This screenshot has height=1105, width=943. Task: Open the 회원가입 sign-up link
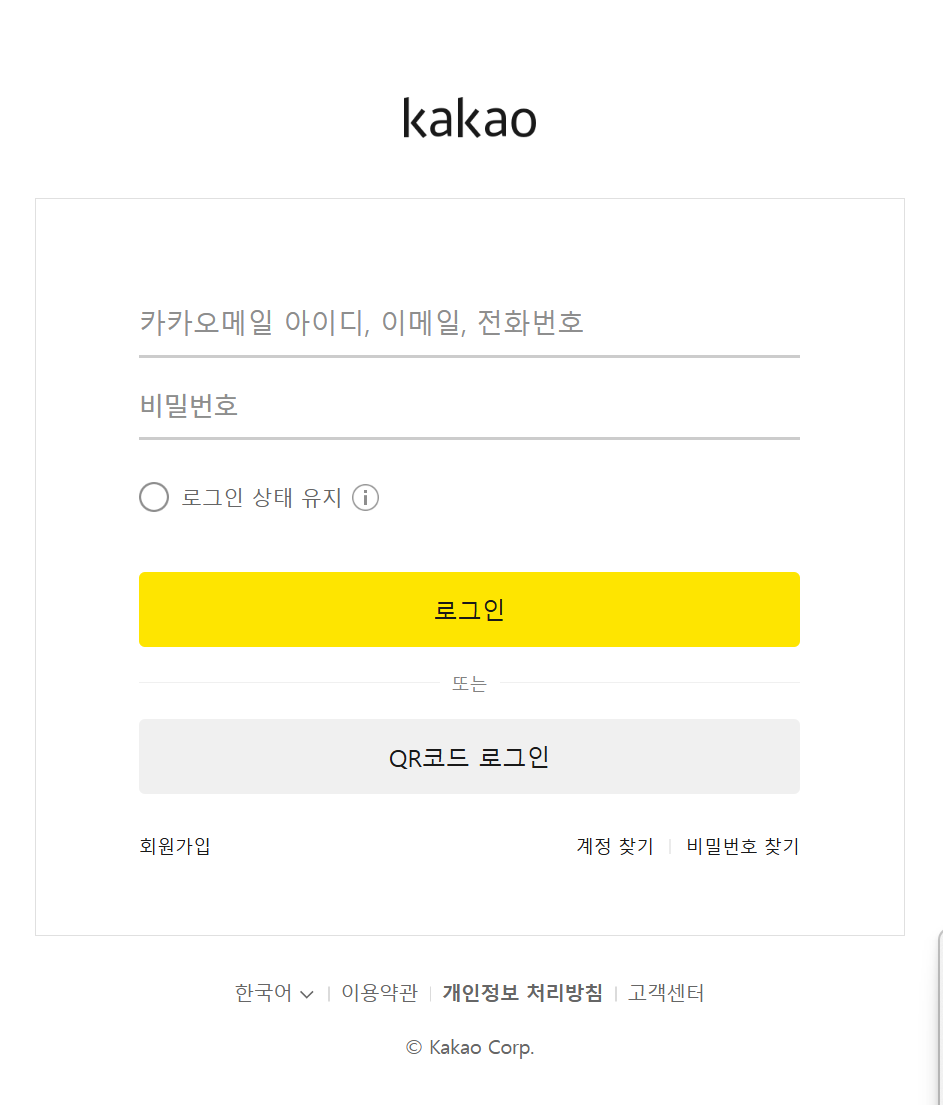pyautogui.click(x=175, y=846)
